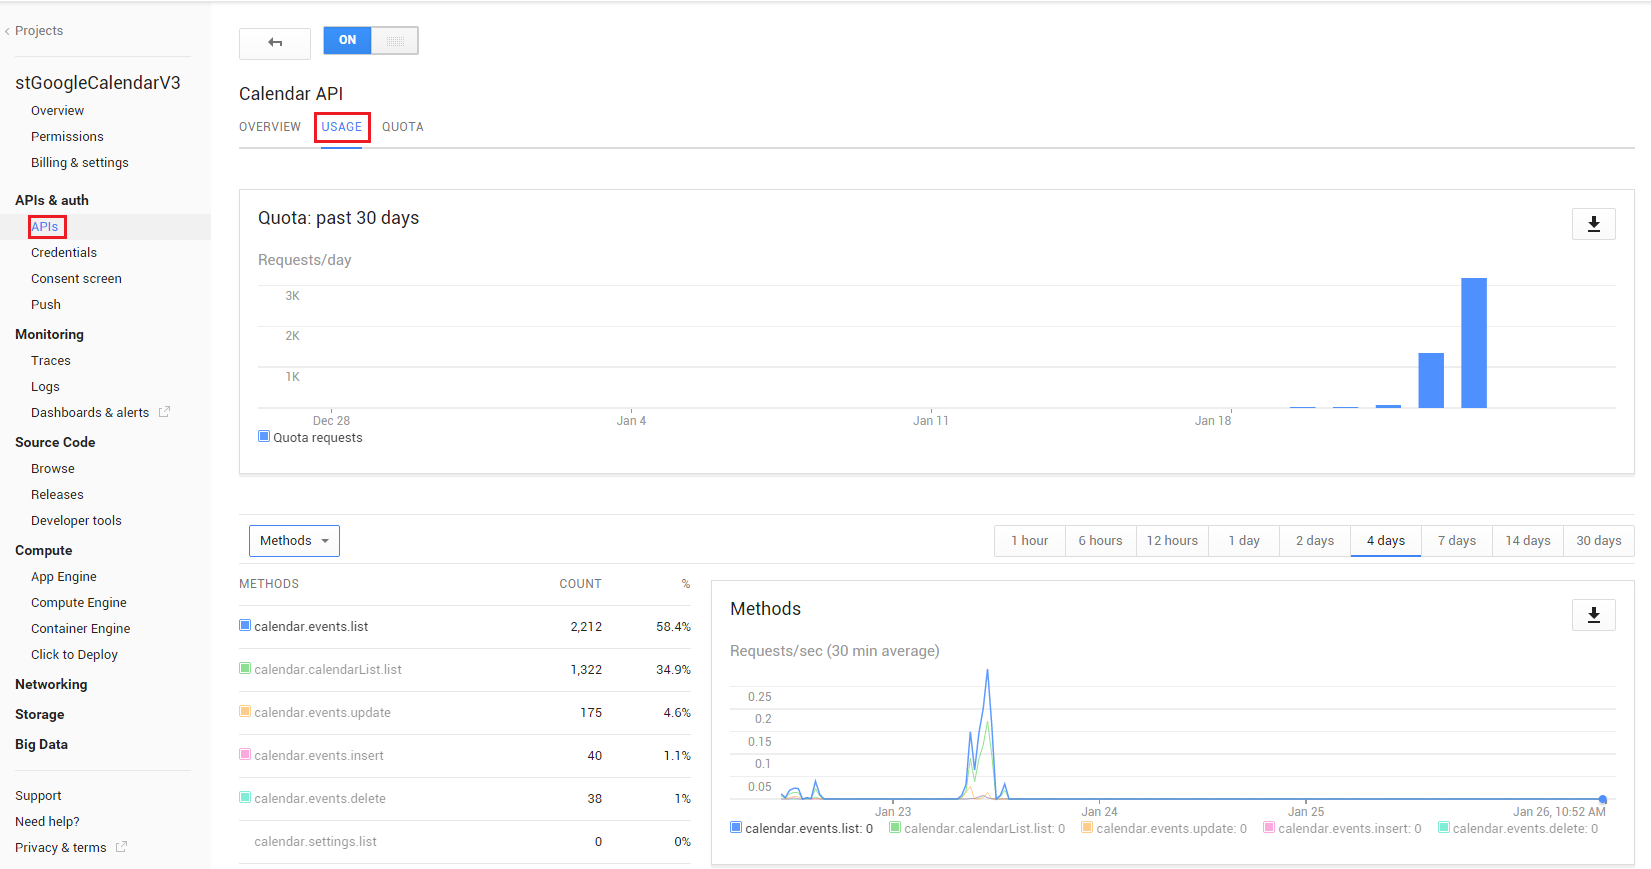Download the Methods chart data
The width and height of the screenshot is (1651, 869).
pyautogui.click(x=1594, y=615)
